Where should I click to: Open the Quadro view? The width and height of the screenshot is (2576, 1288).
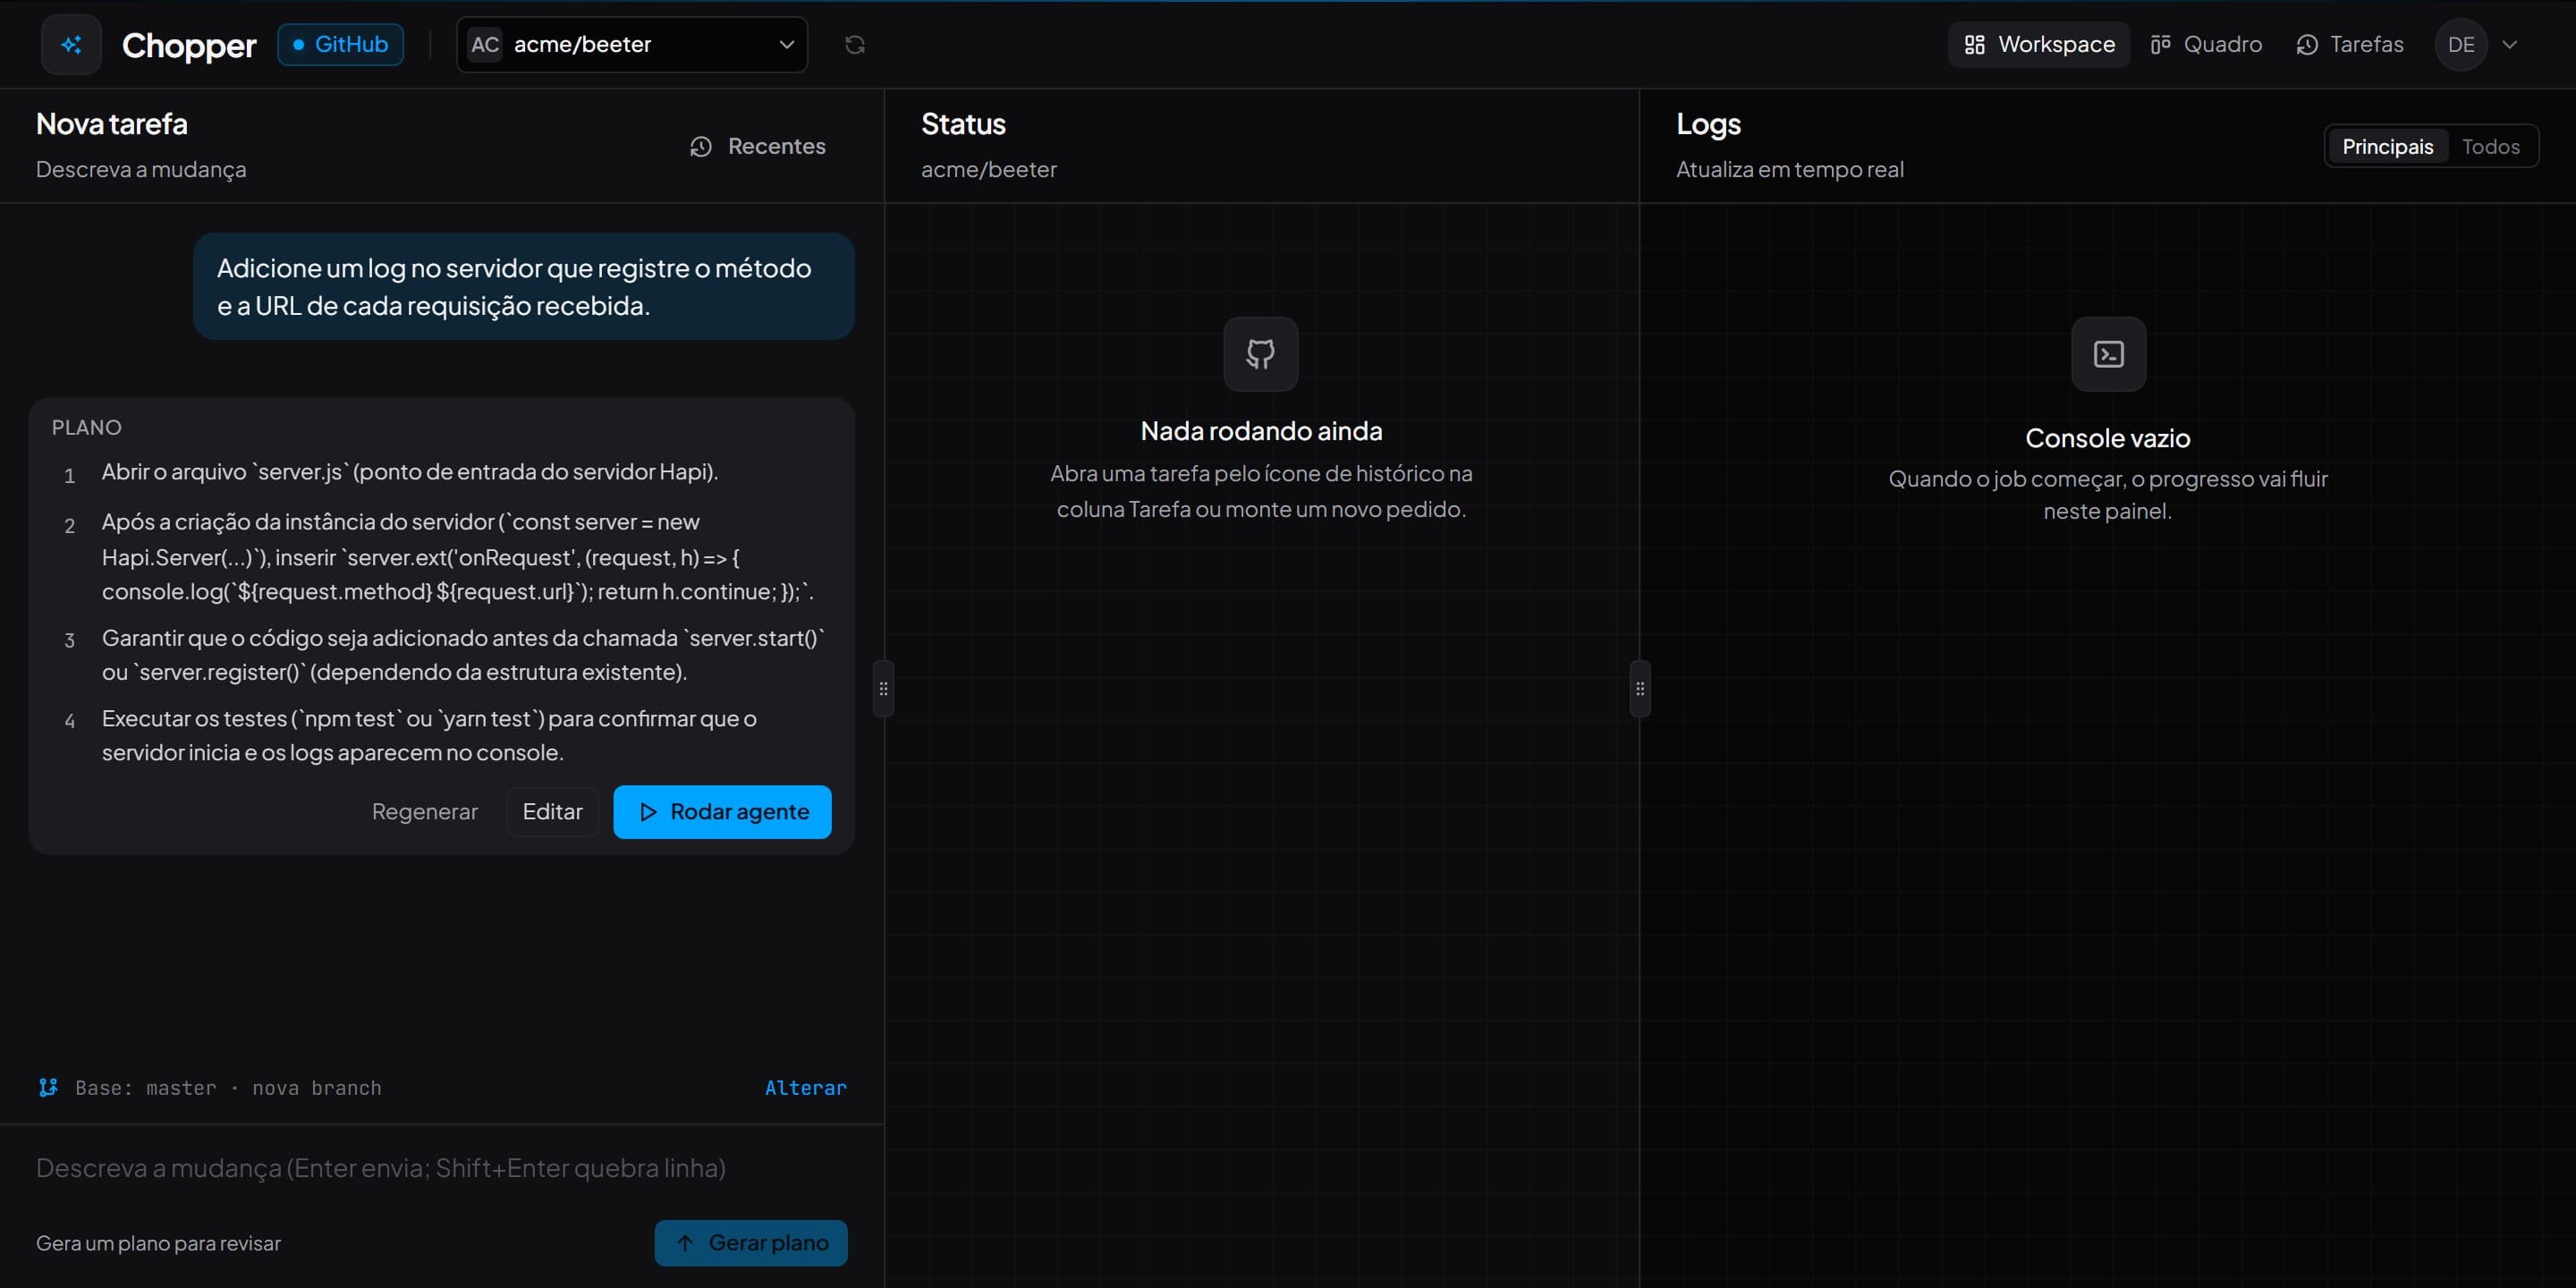pos(2206,44)
